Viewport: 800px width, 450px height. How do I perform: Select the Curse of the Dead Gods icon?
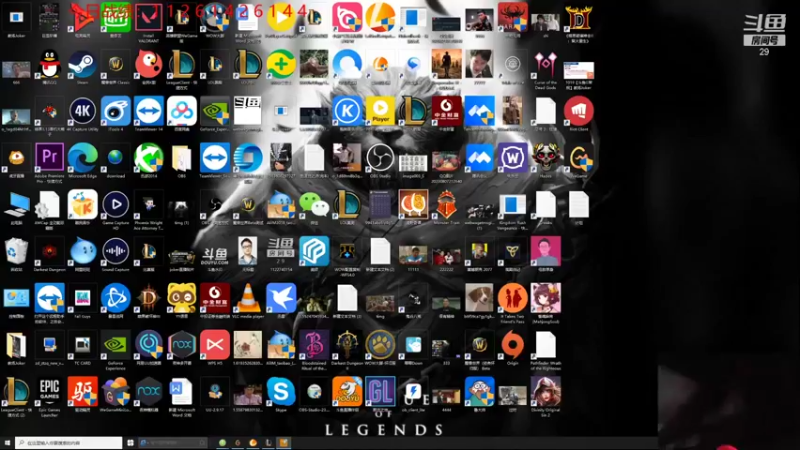click(x=545, y=64)
